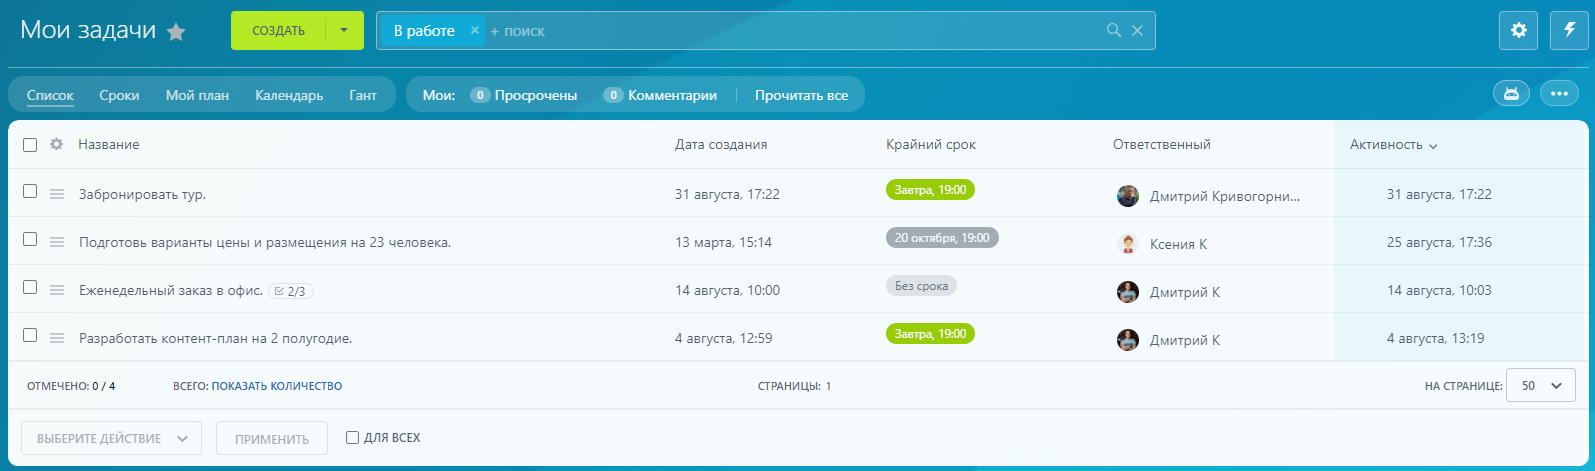Open the Подготовь варианты цены и размещения task
1595x471 pixels.
[265, 243]
